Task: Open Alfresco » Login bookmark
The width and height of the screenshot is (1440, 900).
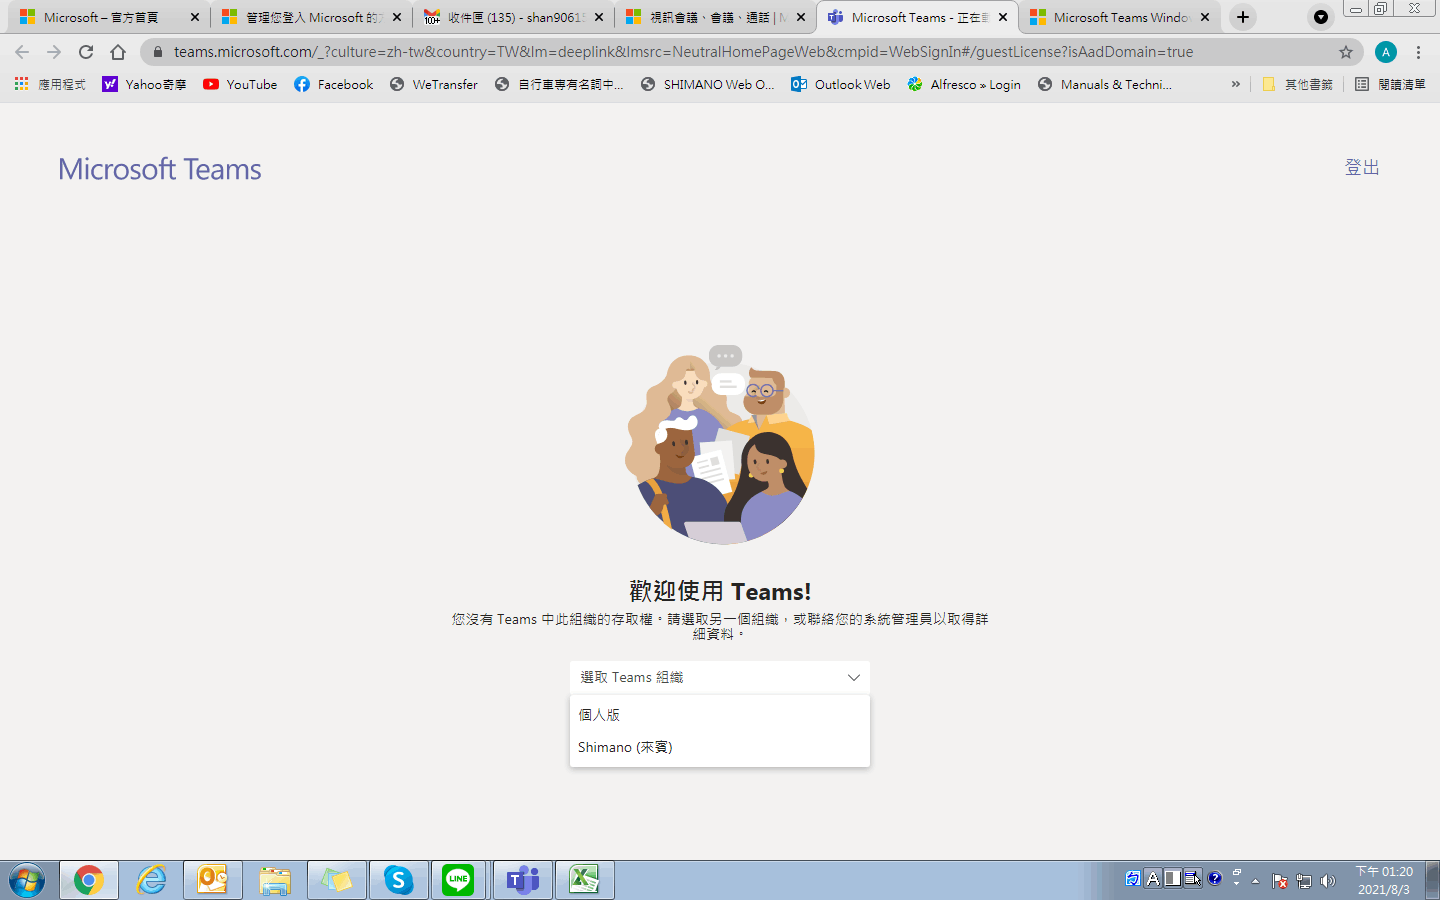Action: 964,84
